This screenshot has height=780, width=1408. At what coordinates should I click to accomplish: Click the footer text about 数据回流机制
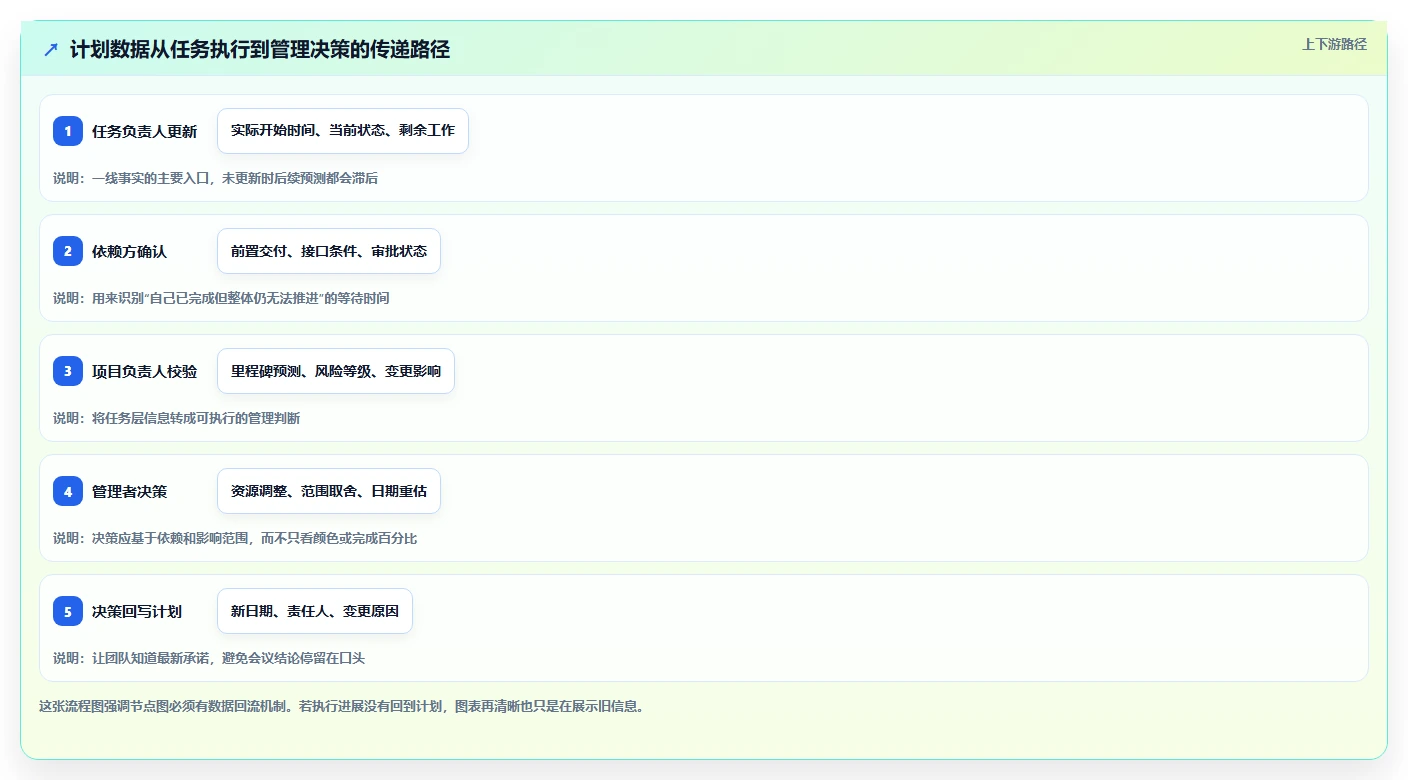(341, 706)
